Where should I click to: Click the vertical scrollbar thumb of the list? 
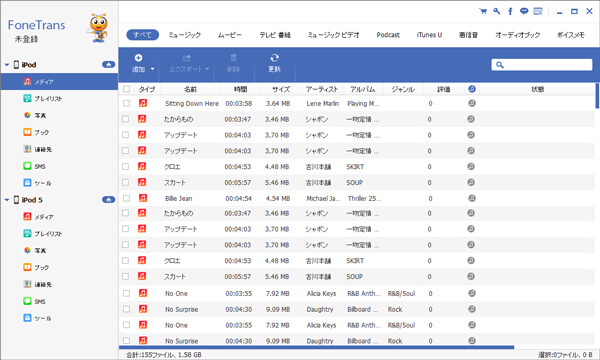(597, 96)
